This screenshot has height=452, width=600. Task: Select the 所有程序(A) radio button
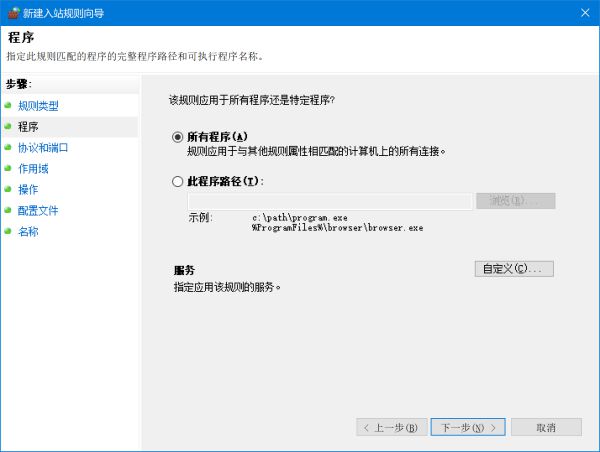(x=178, y=137)
